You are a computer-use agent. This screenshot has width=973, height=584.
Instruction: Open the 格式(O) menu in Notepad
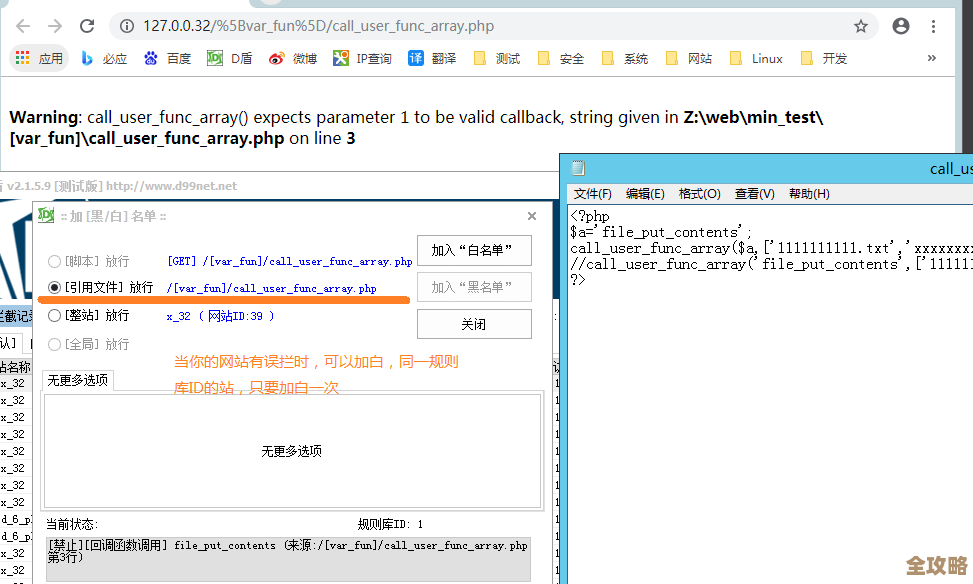pyautogui.click(x=699, y=193)
